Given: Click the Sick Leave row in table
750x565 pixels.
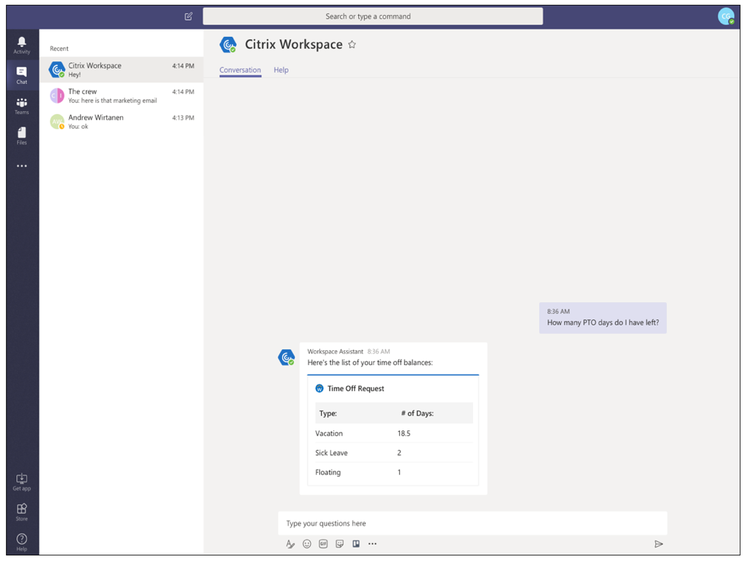Looking at the screenshot, I should tap(394, 453).
